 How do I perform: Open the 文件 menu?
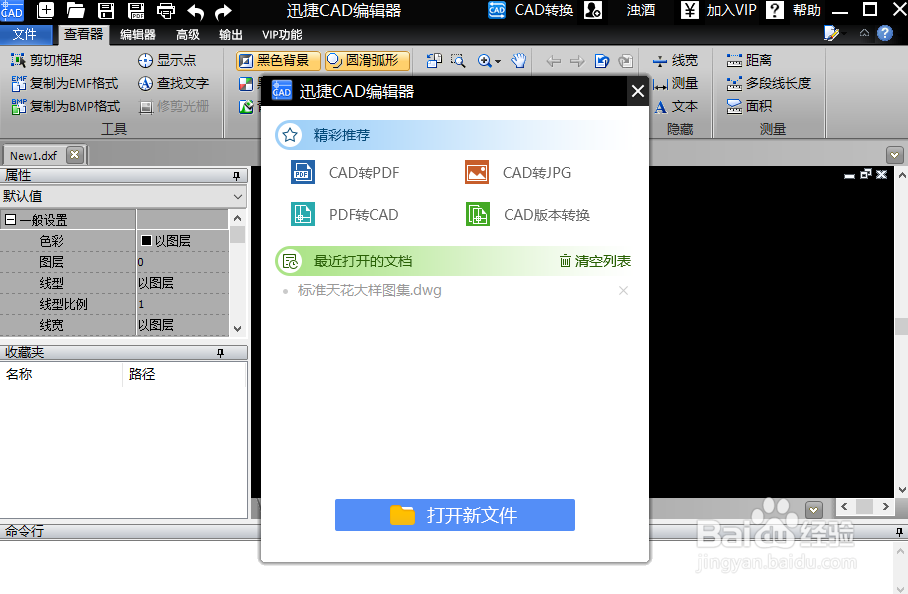[25, 34]
